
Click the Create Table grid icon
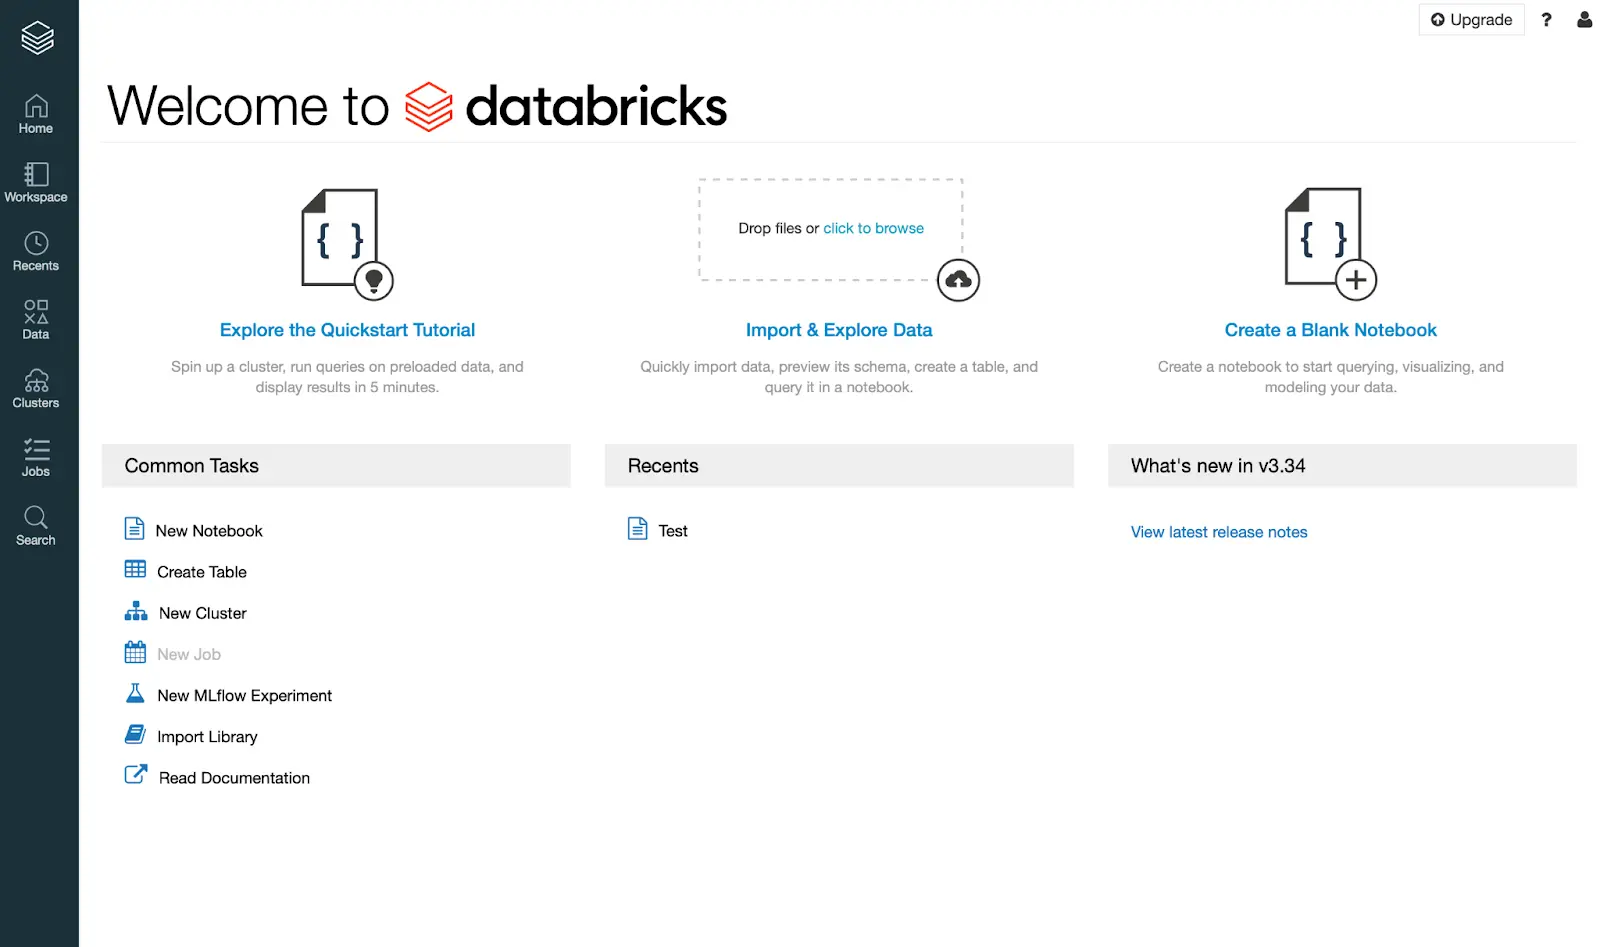pos(135,569)
